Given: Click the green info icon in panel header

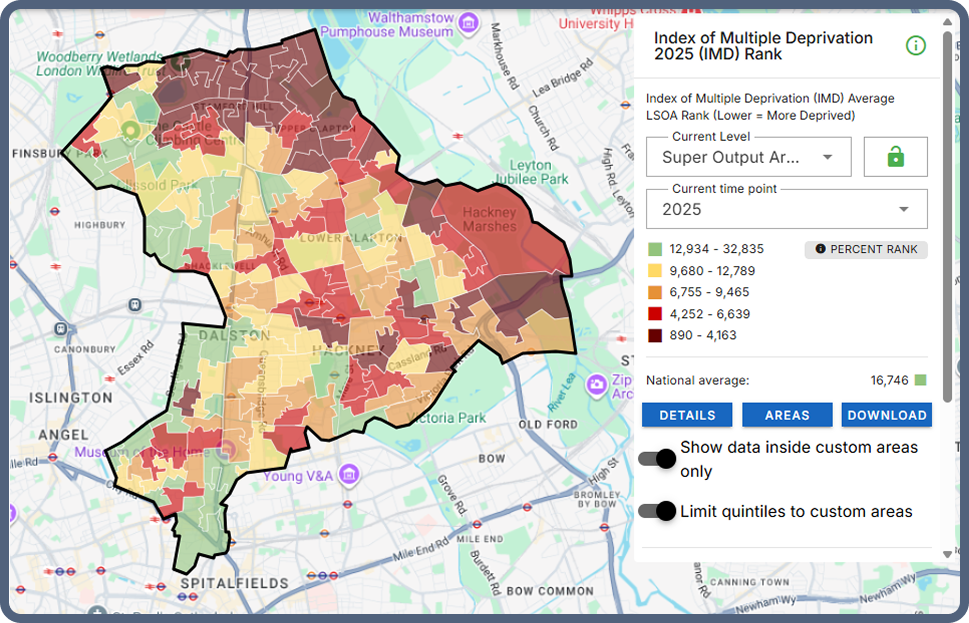Looking at the screenshot, I should pos(915,45).
